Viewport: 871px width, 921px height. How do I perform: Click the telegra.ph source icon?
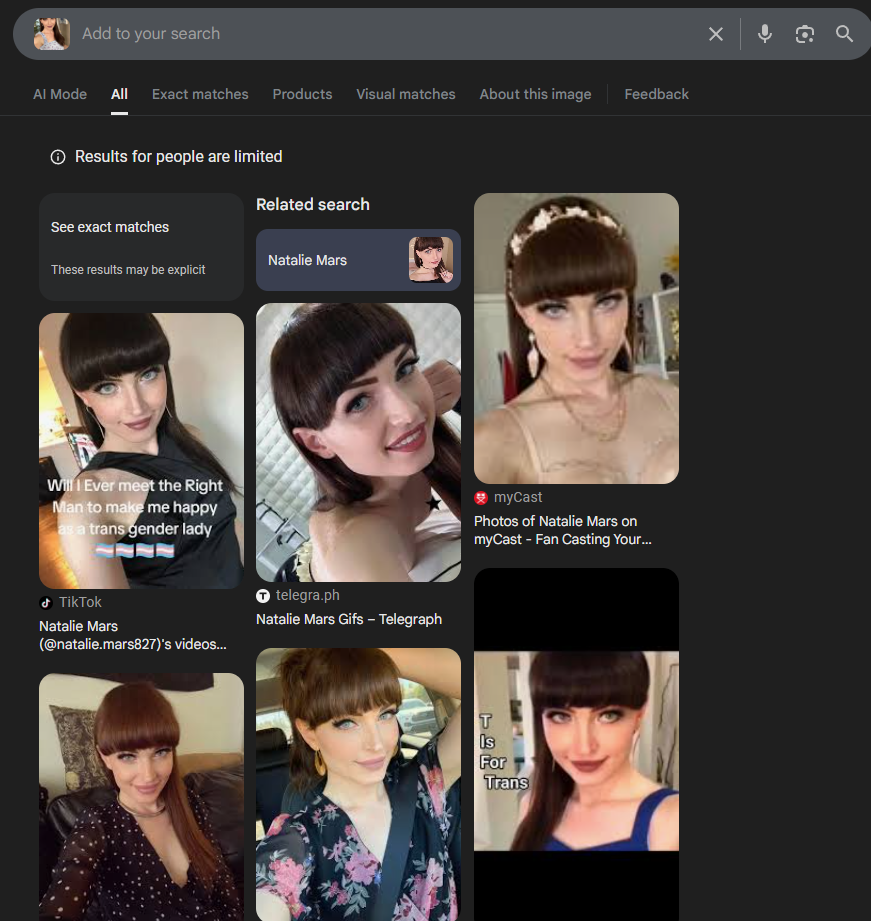[263, 596]
